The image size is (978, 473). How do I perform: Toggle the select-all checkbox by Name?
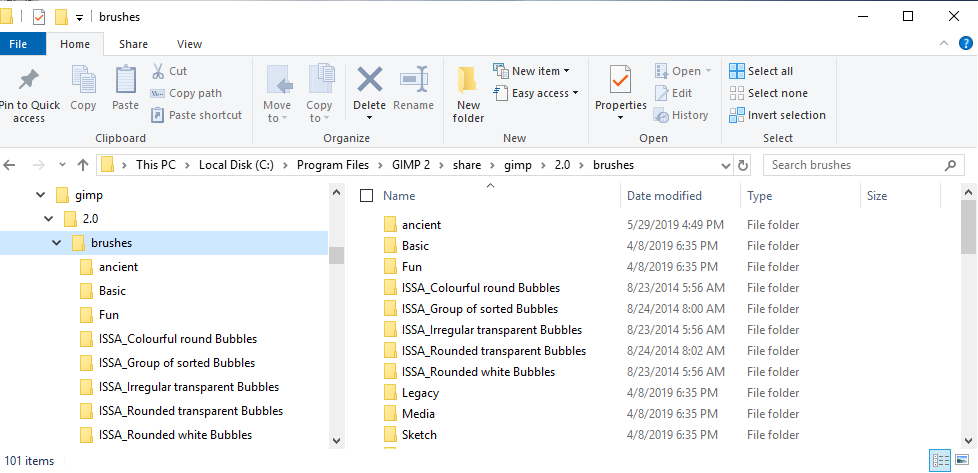tap(367, 196)
